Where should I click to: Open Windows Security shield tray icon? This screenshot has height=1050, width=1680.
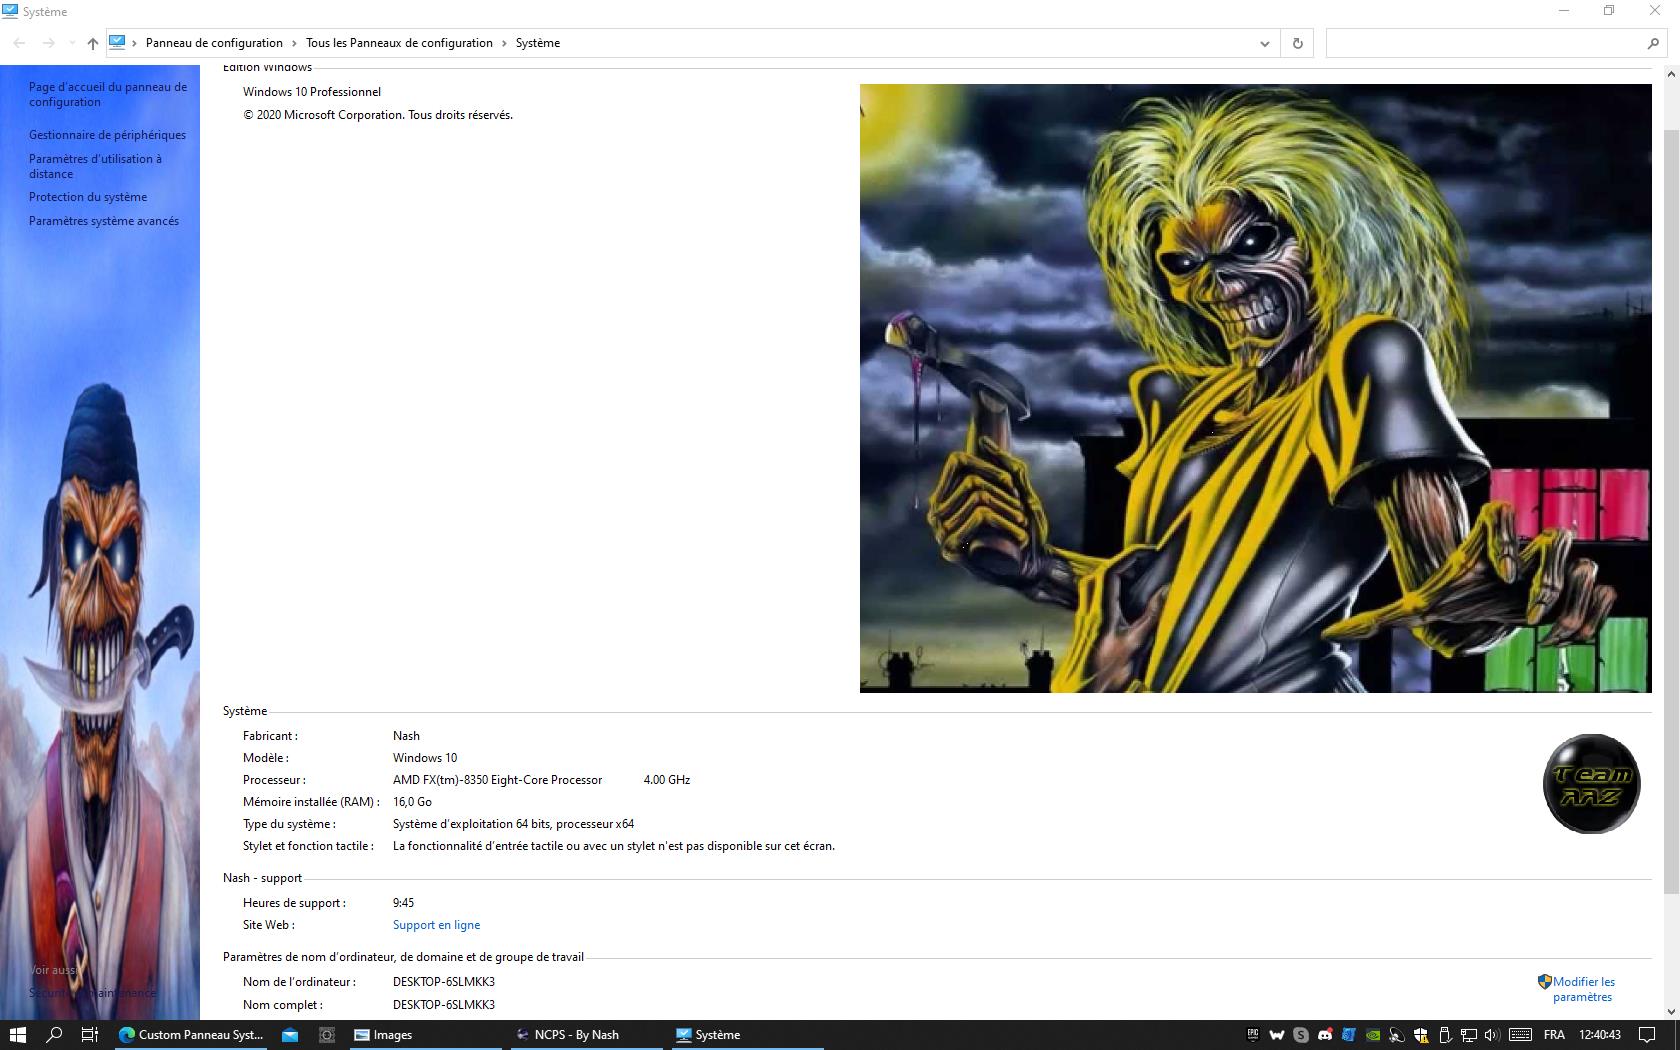[1421, 1035]
